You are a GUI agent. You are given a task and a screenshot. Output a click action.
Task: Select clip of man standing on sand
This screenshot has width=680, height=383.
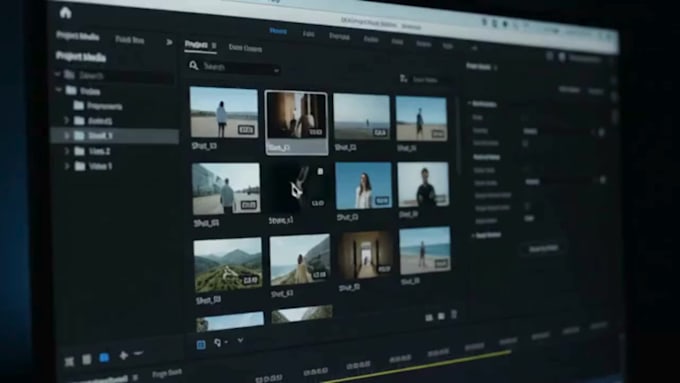[x=422, y=118]
